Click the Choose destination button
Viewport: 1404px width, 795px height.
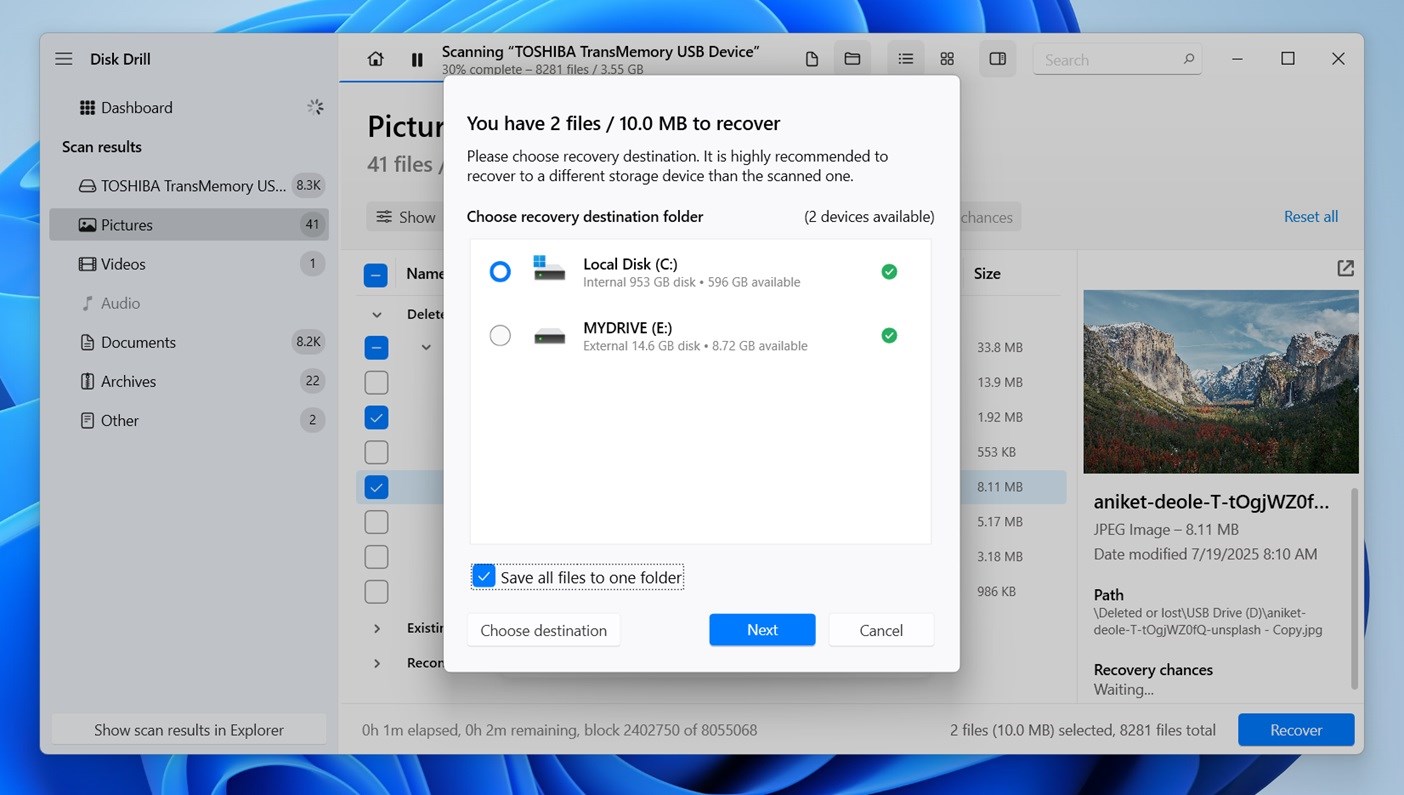tap(544, 630)
